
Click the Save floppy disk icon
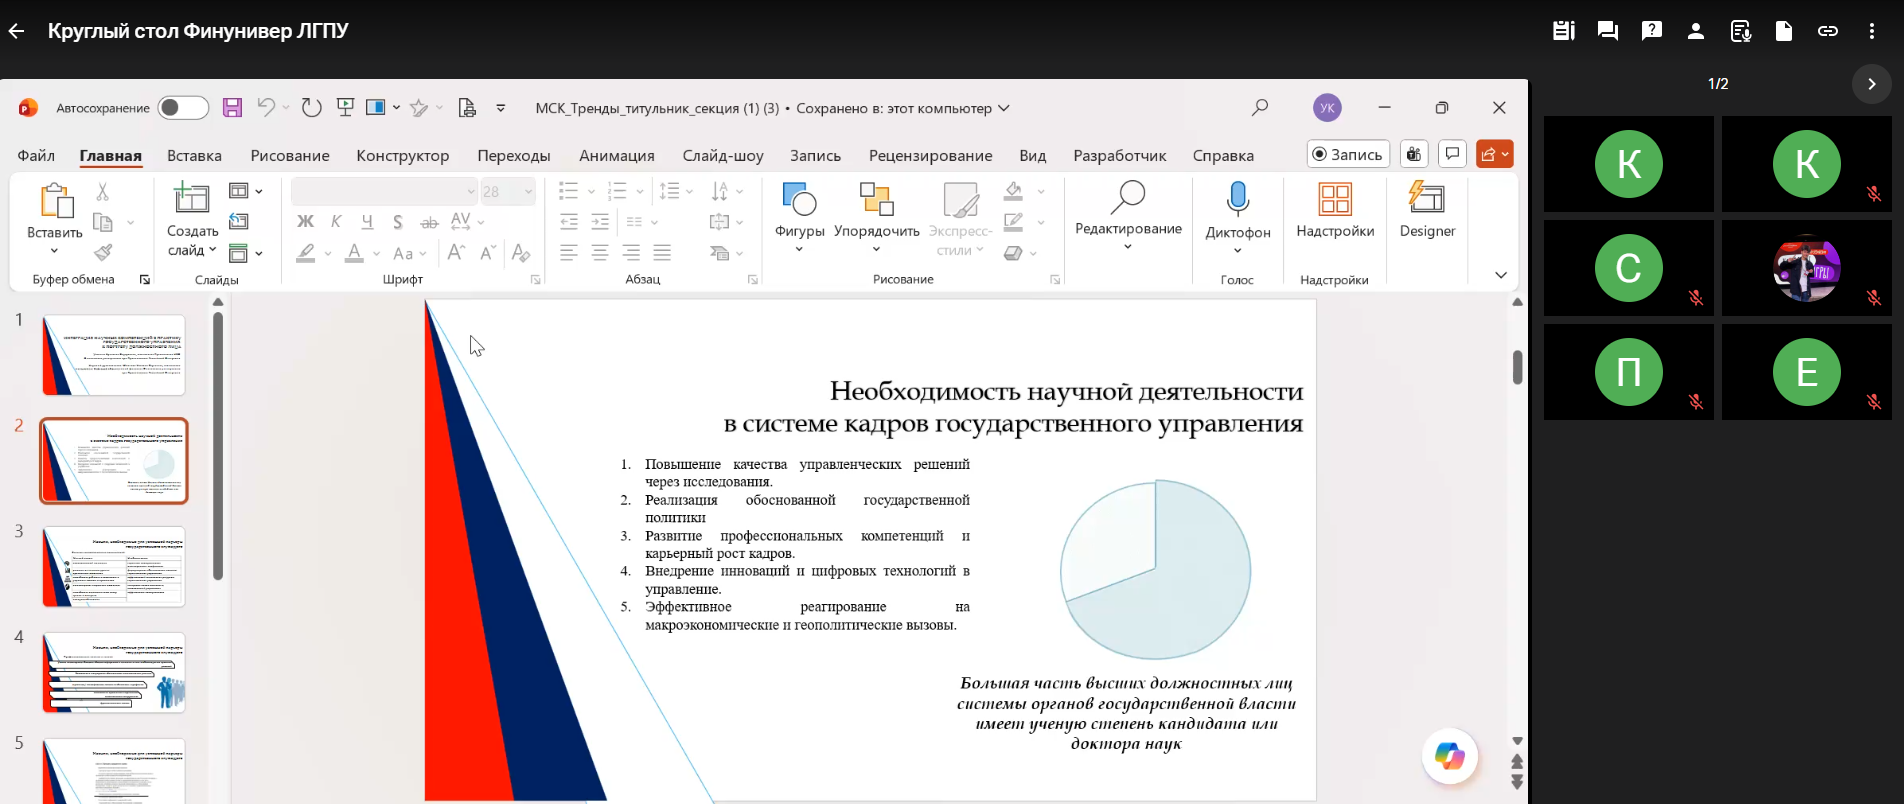coord(232,108)
